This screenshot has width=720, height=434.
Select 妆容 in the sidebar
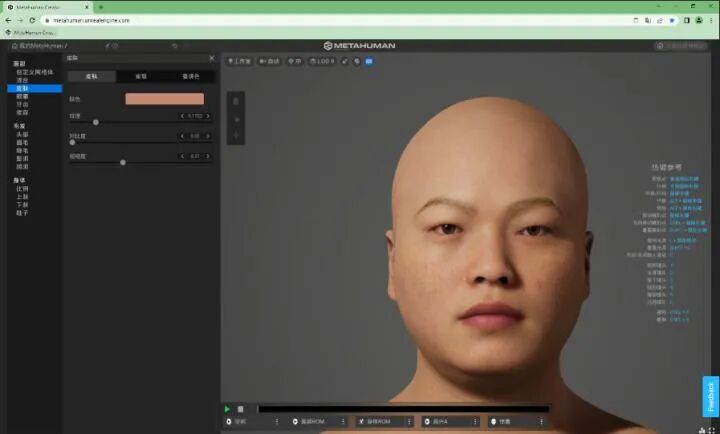(22, 113)
